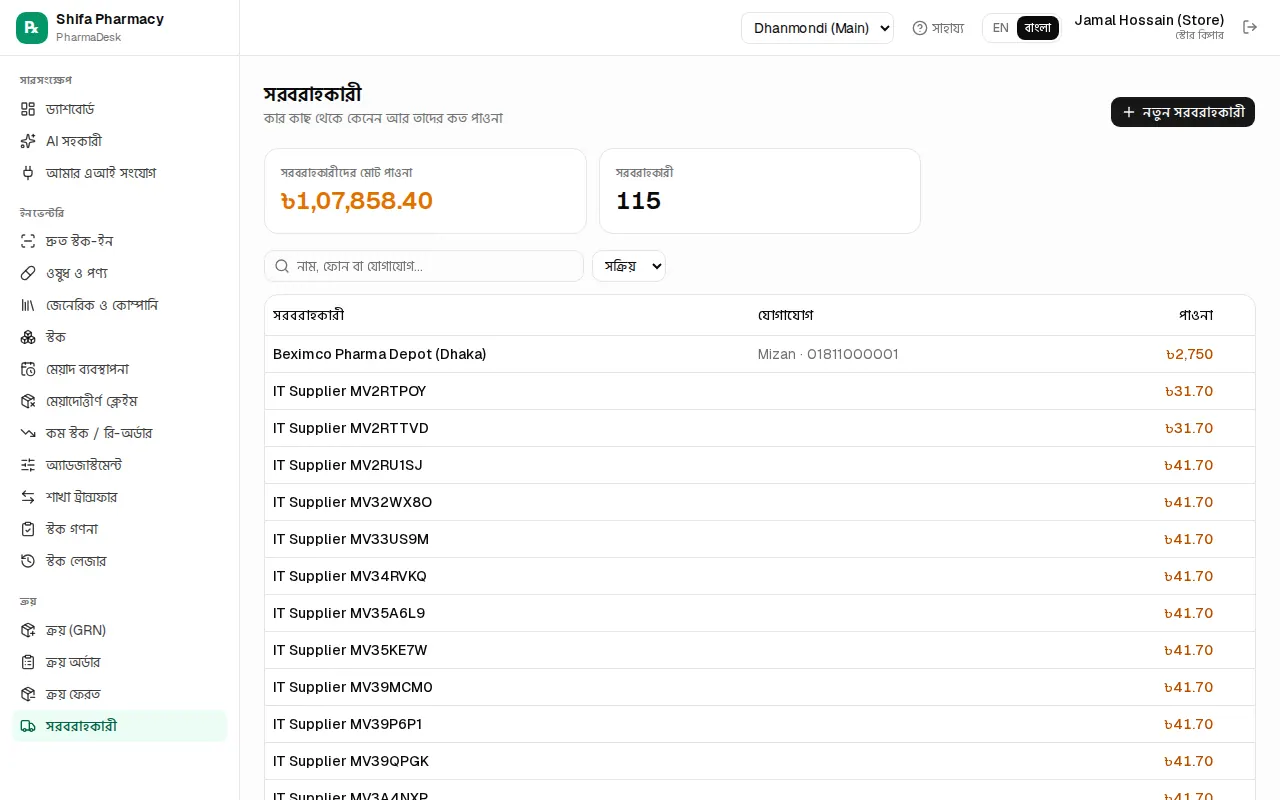Click the পাওনা column header
This screenshot has height=800, width=1280.
click(x=1196, y=315)
